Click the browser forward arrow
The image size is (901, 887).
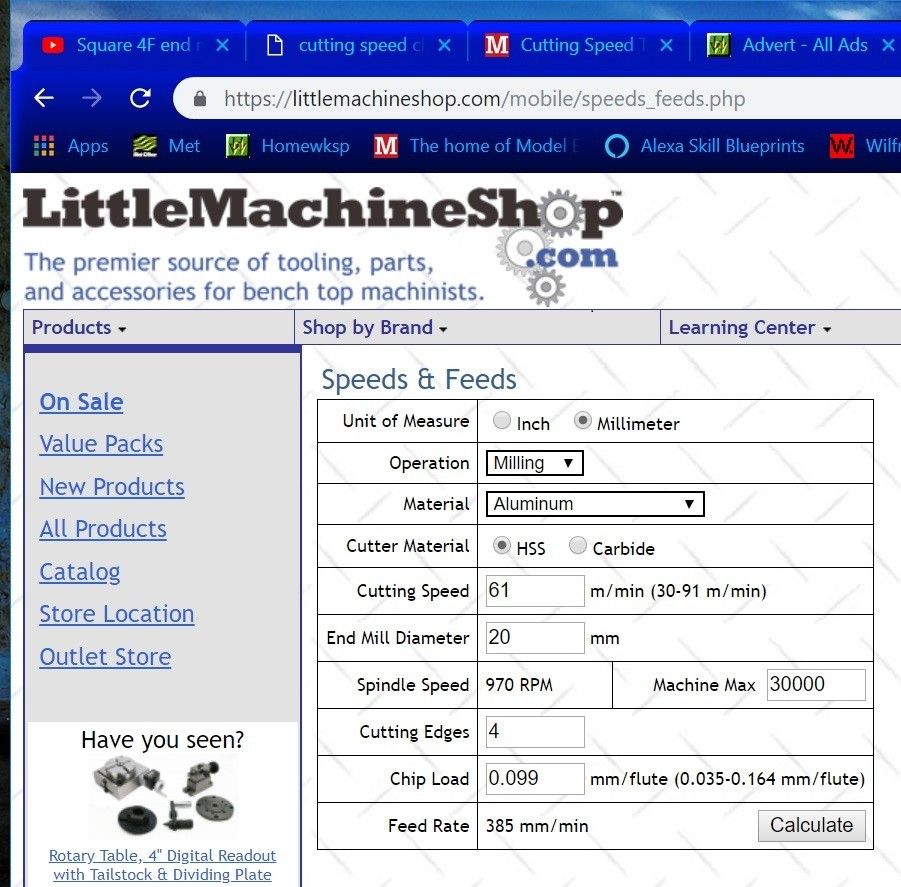[x=92, y=98]
